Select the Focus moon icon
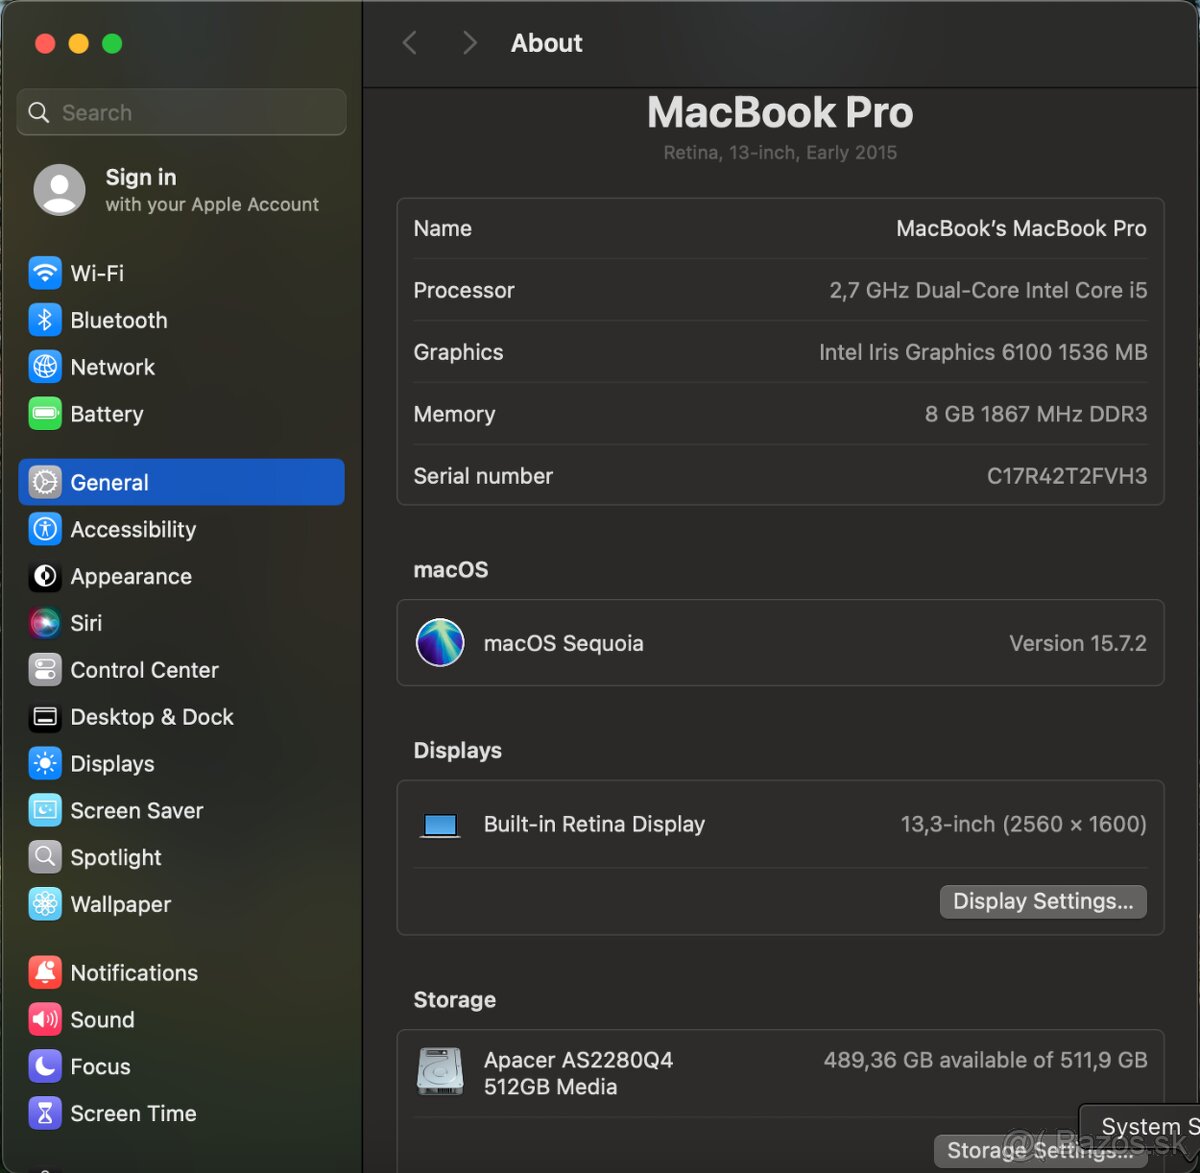This screenshot has height=1173, width=1200. tap(45, 1066)
